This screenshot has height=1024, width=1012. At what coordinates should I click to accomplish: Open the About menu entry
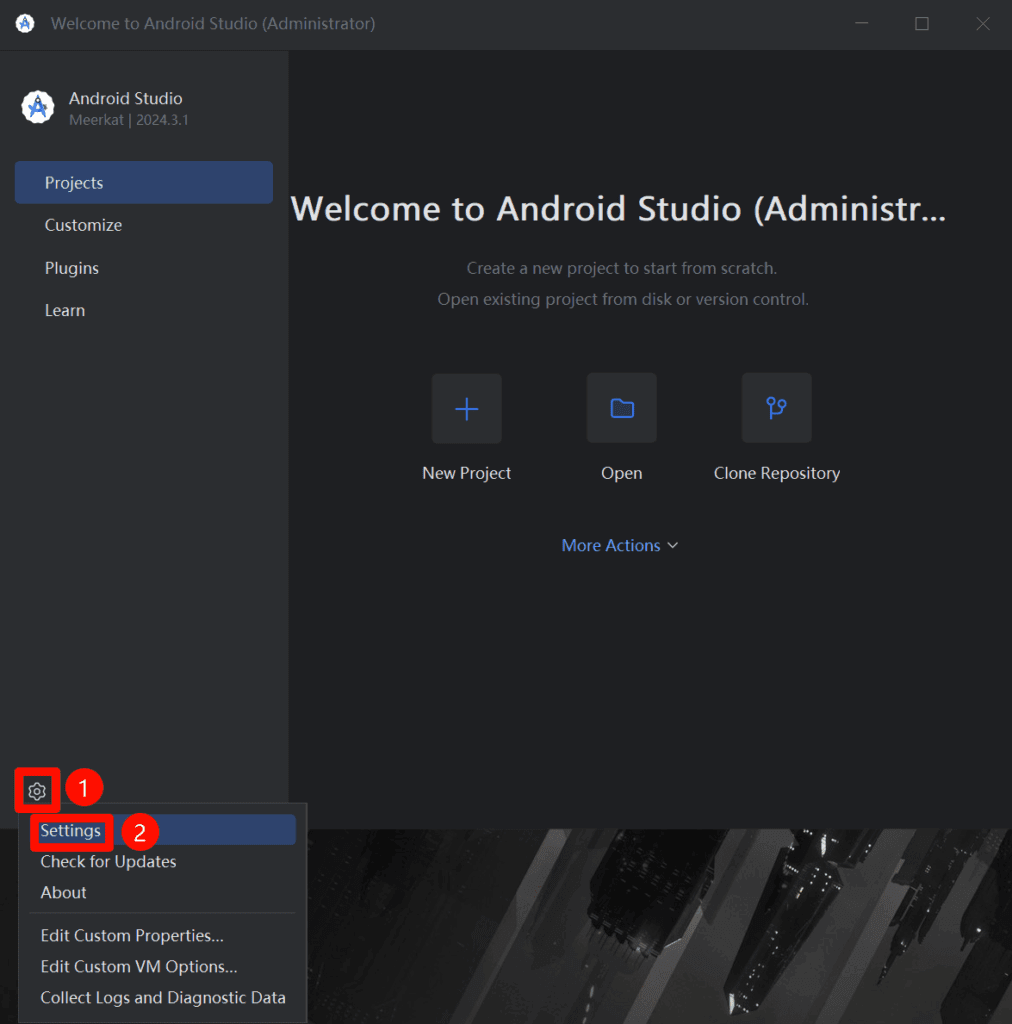[x=63, y=892]
